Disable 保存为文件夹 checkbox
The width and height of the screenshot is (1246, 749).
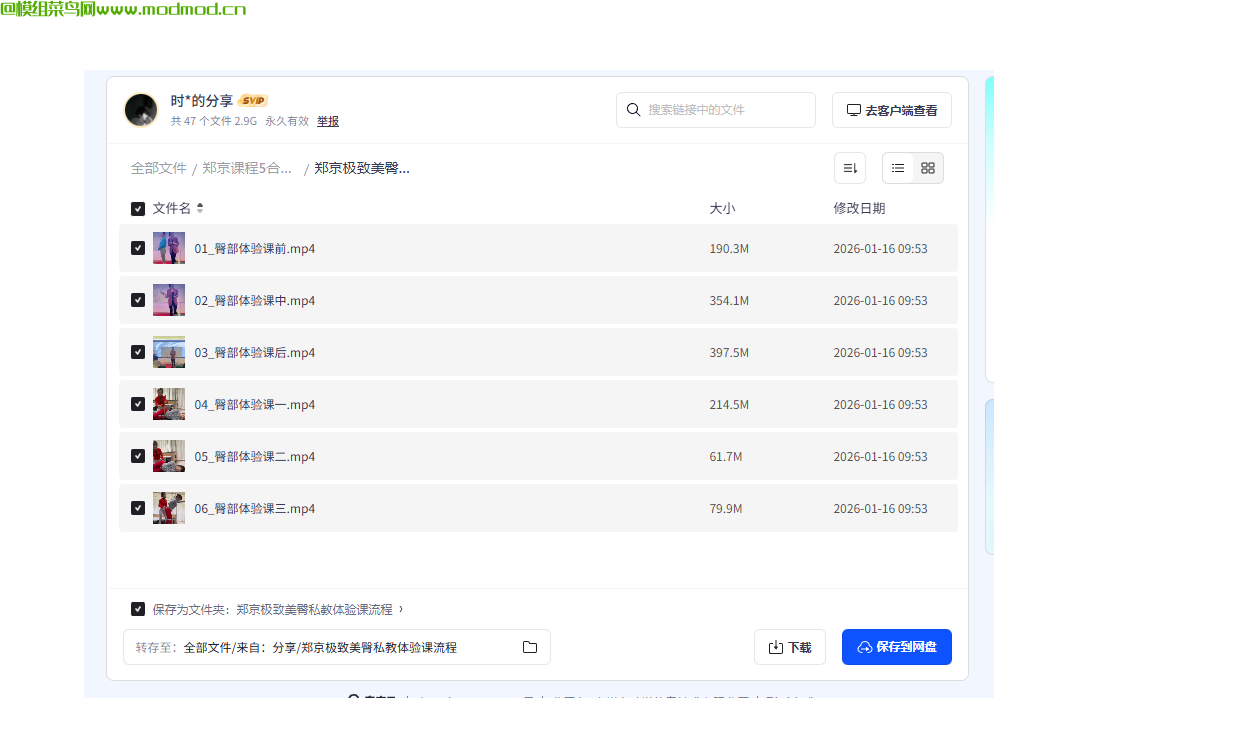[x=138, y=608]
